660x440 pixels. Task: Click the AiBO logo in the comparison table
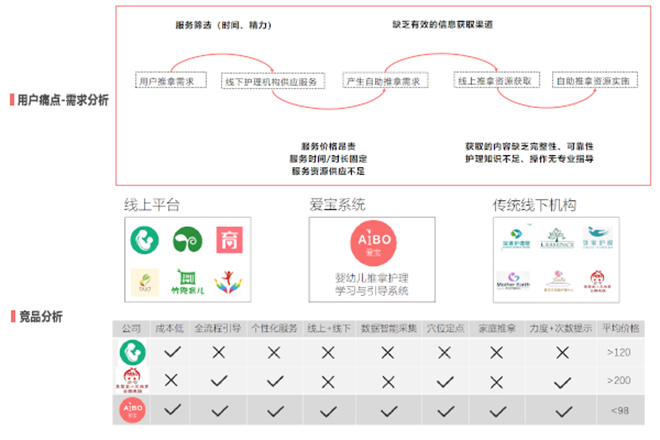[132, 410]
